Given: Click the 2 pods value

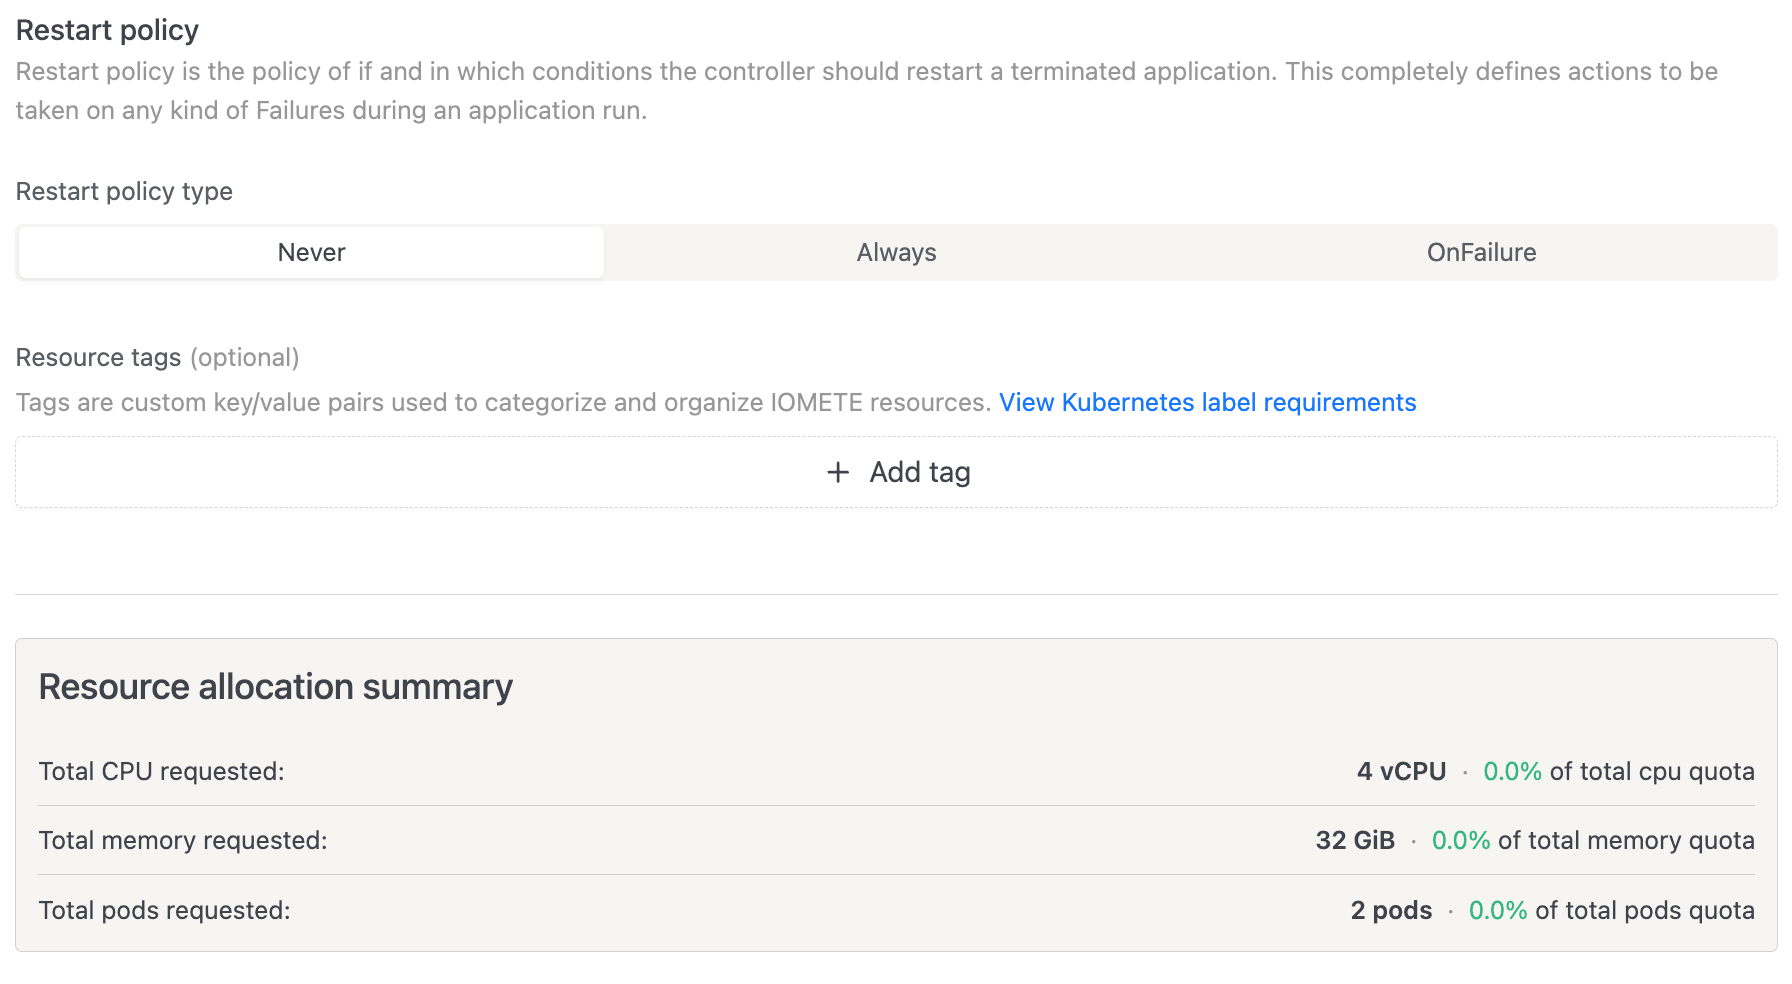Looking at the screenshot, I should 1391,910.
